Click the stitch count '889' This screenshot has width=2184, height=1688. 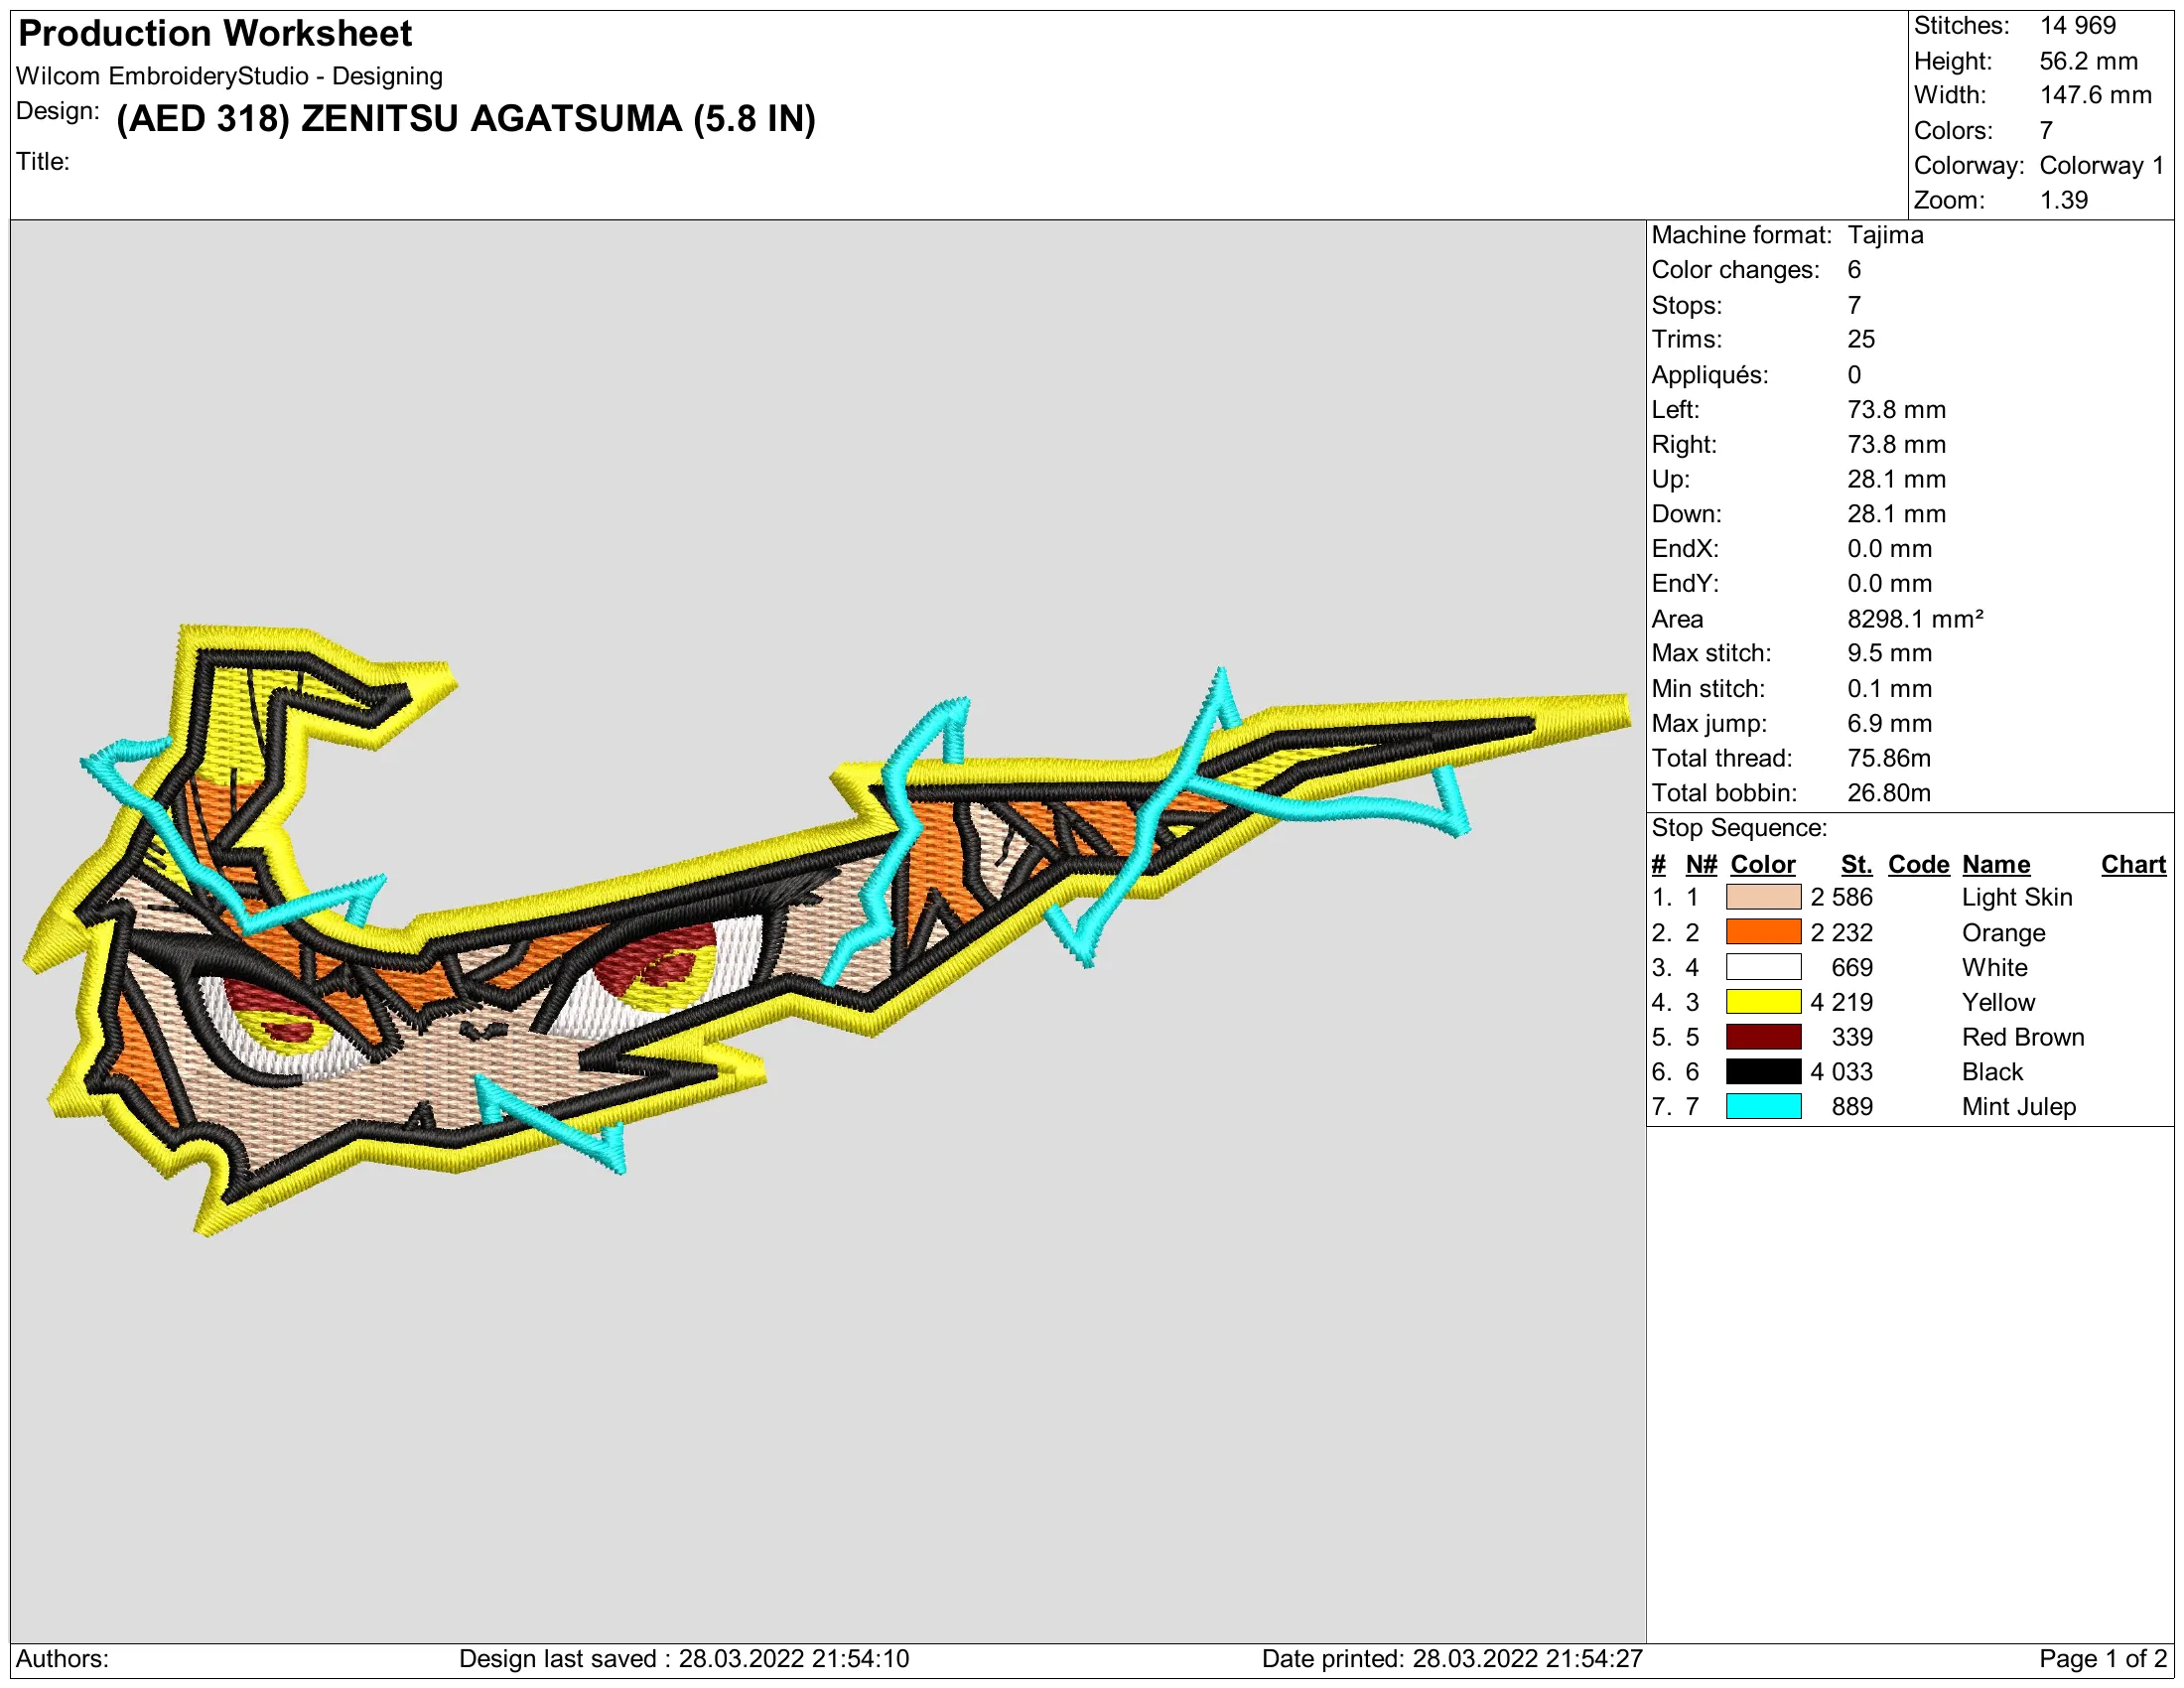click(x=1852, y=1106)
